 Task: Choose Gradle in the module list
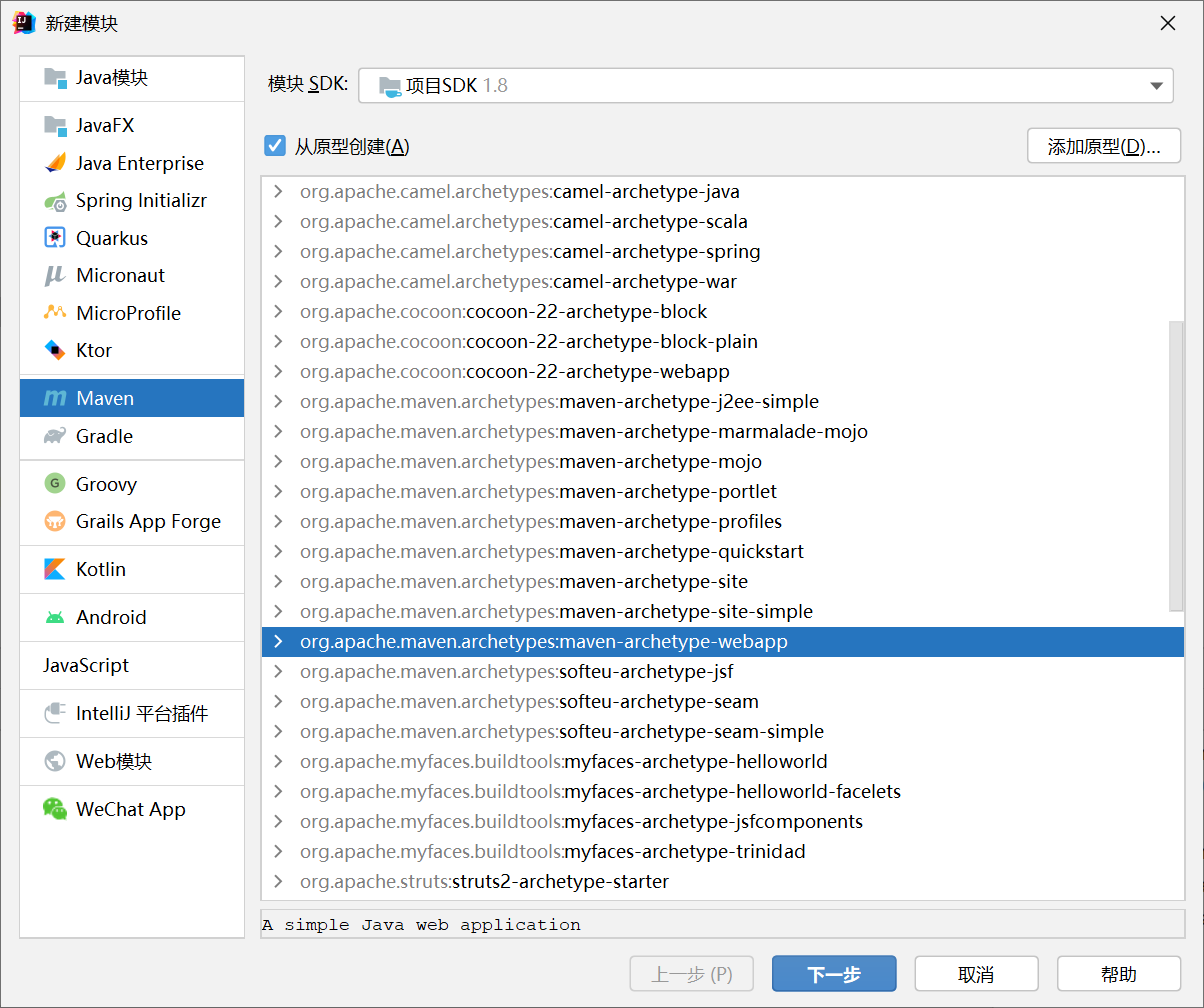point(132,436)
